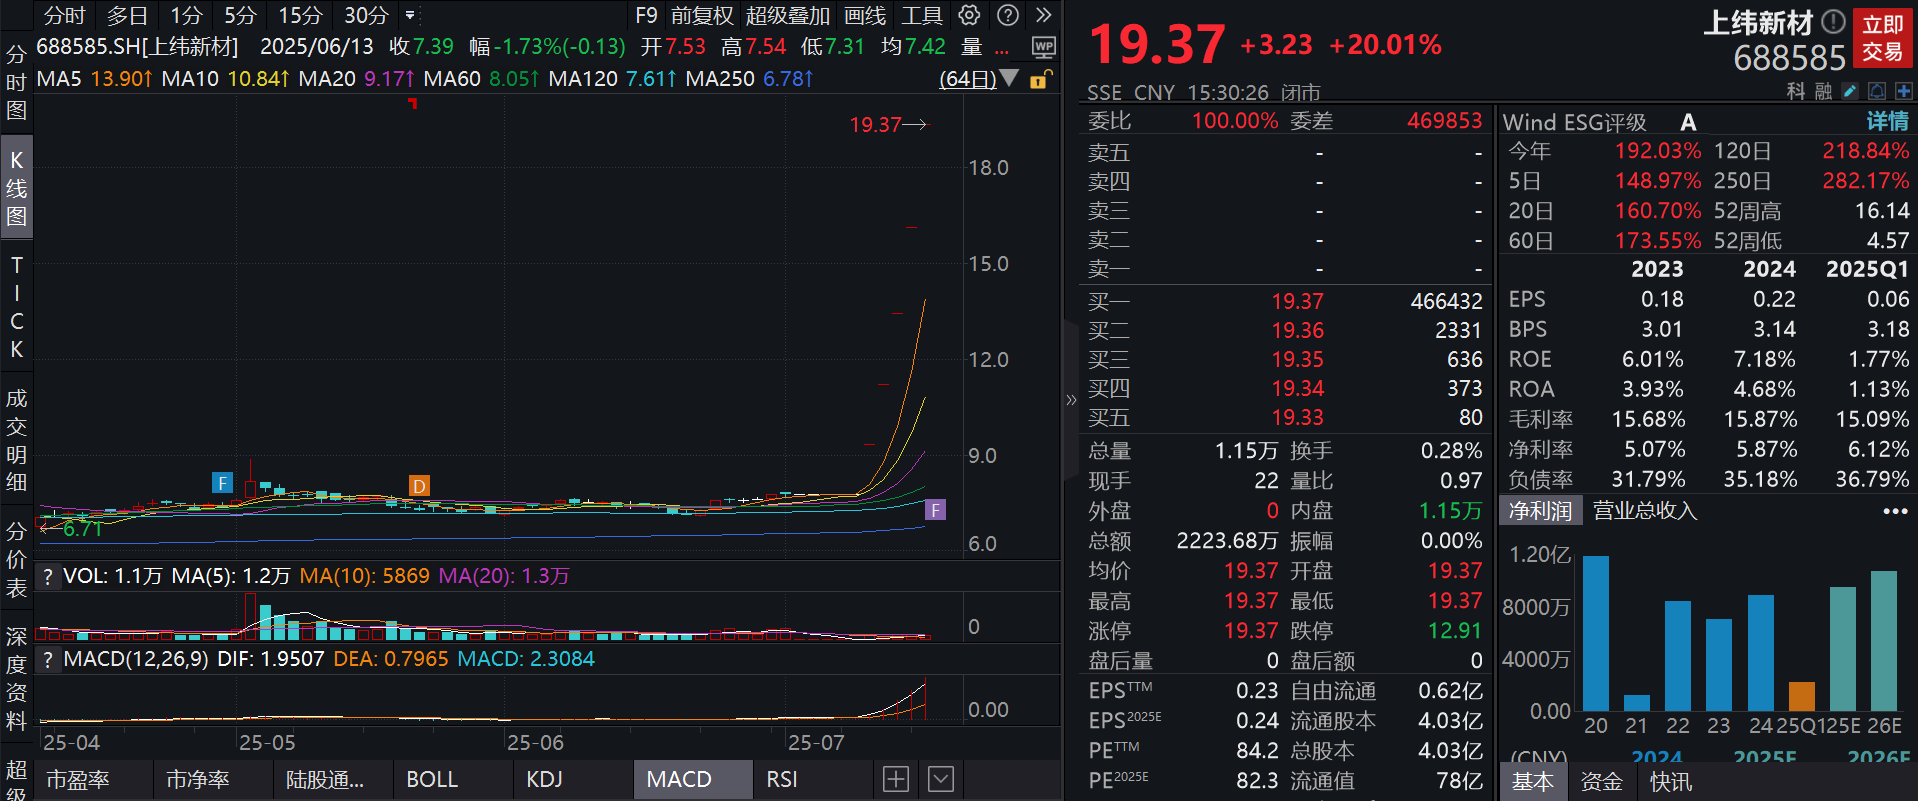This screenshot has width=1918, height=801.
Task: Toggle the 前复权 price adjustment option
Action: pos(702,15)
